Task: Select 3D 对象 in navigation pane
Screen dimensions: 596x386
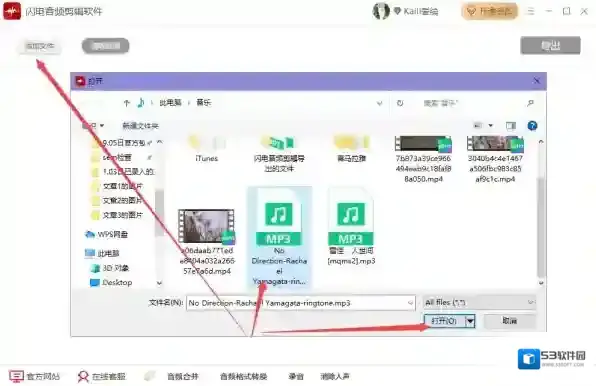Action: click(x=110, y=268)
